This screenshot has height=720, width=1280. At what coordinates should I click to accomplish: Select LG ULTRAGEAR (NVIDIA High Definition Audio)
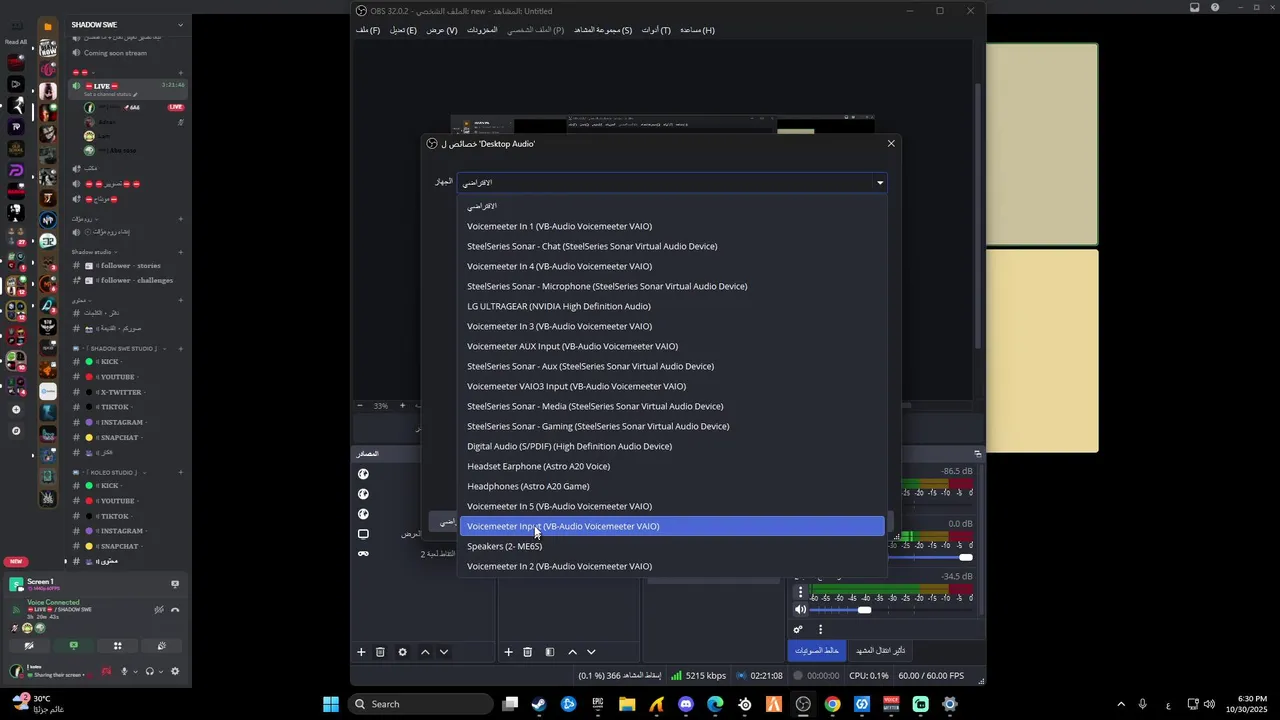click(672, 306)
